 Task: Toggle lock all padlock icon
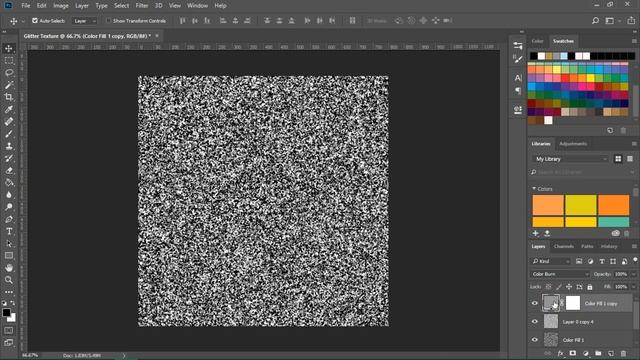tap(590, 287)
